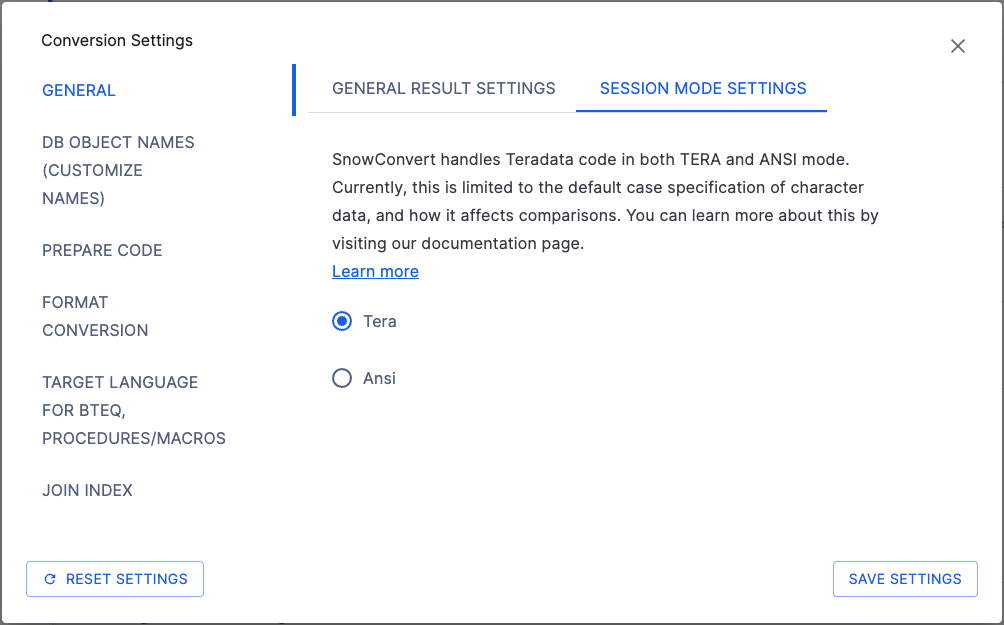Click Save Settings in the bottom right
The image size is (1004, 625).
pos(904,578)
